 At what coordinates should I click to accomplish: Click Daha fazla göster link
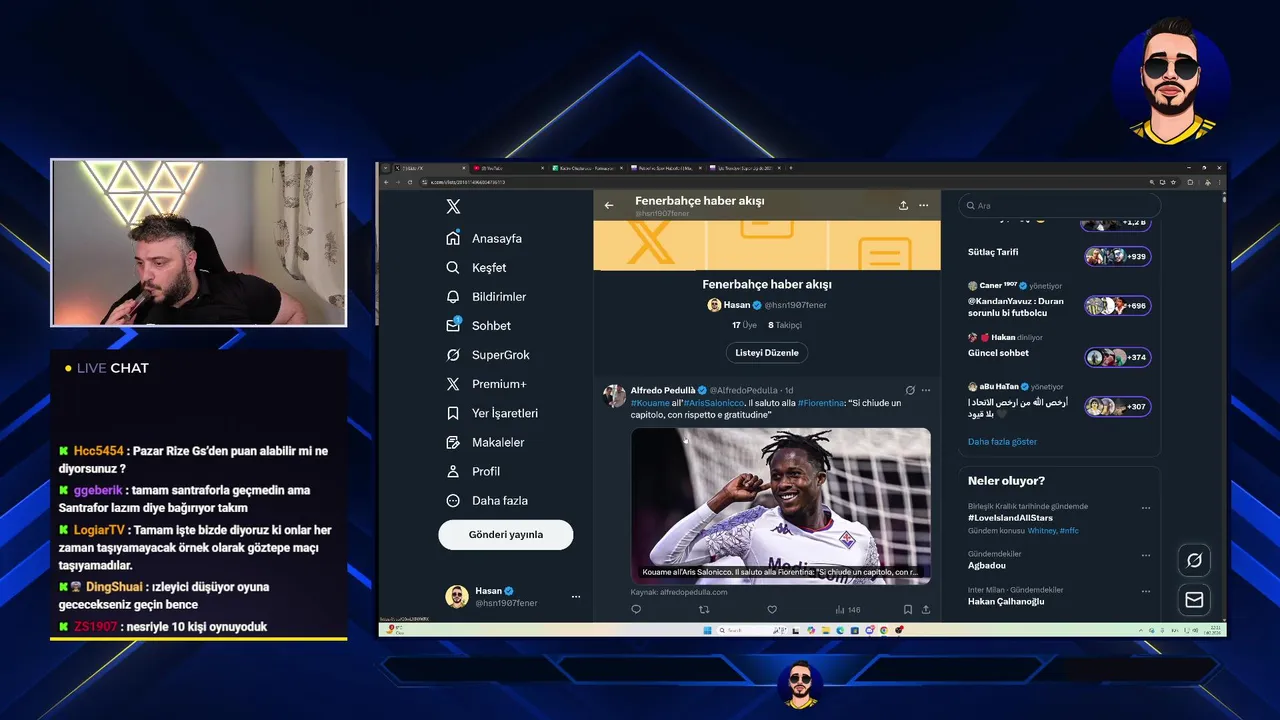pos(1002,442)
